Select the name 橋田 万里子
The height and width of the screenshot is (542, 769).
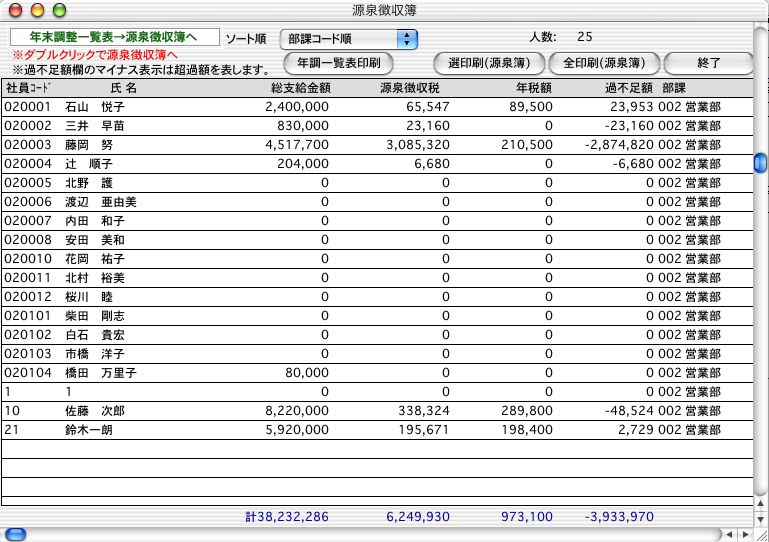(101, 373)
